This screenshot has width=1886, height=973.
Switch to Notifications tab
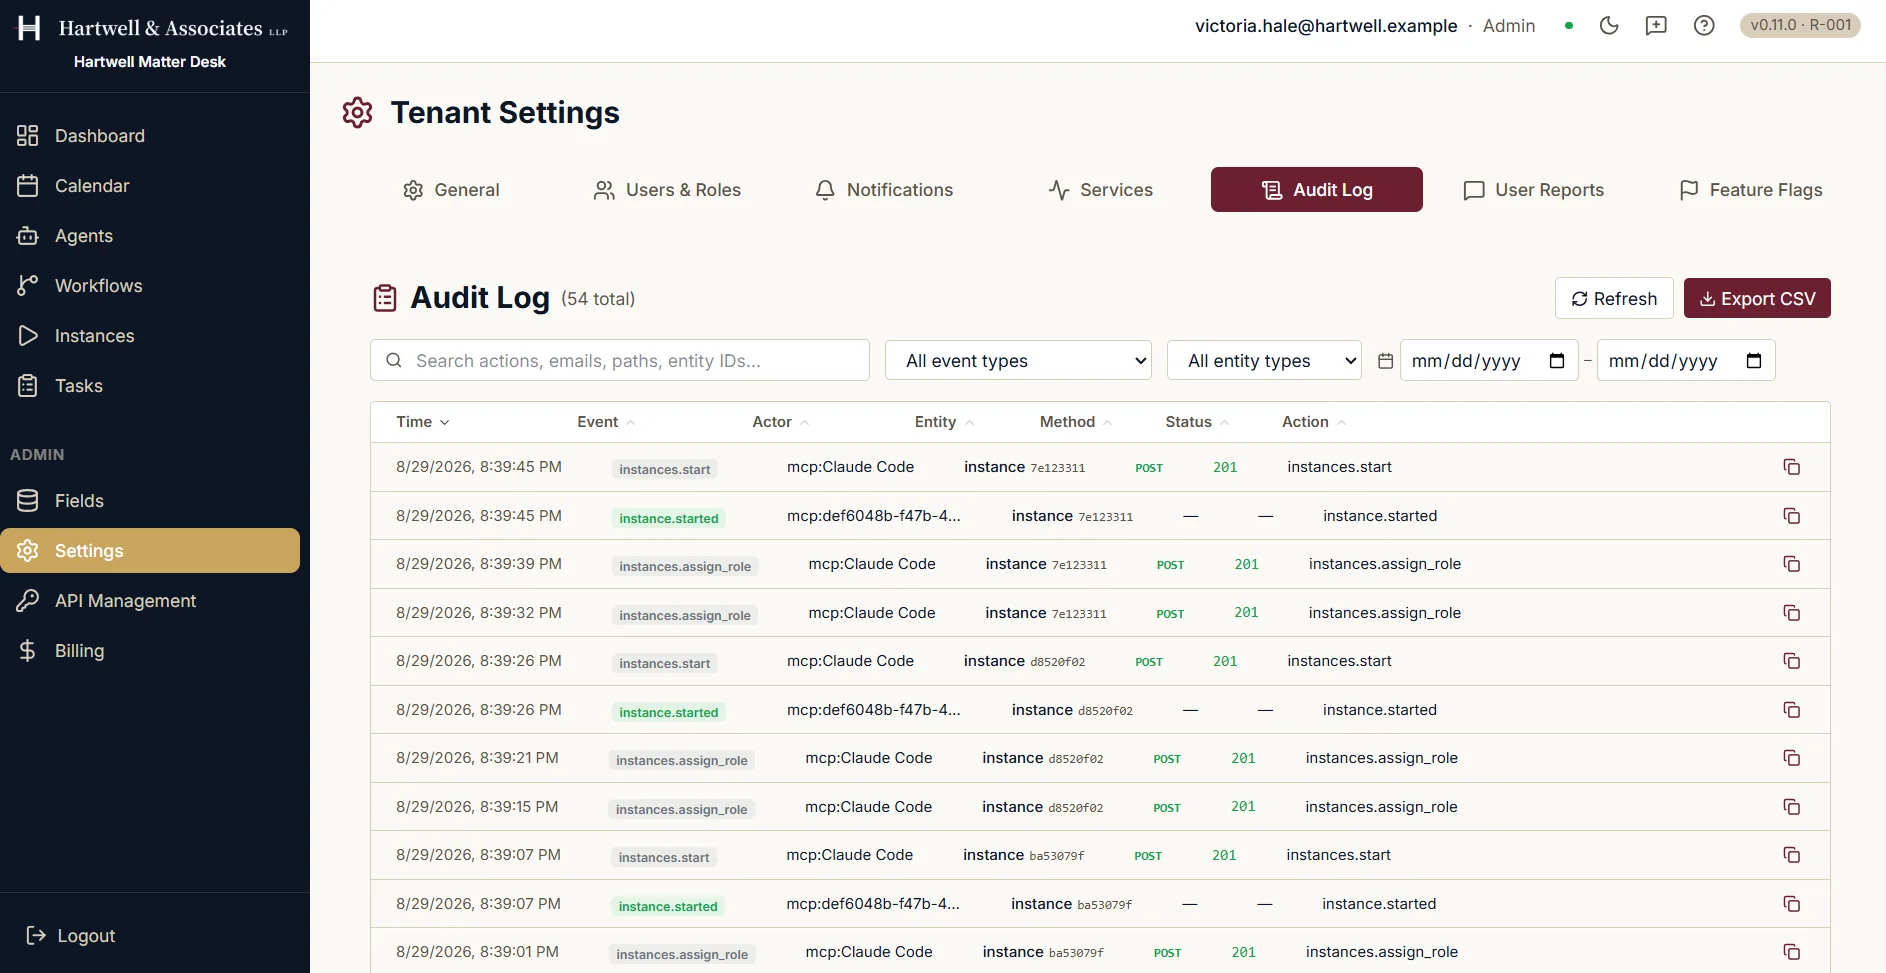point(884,190)
